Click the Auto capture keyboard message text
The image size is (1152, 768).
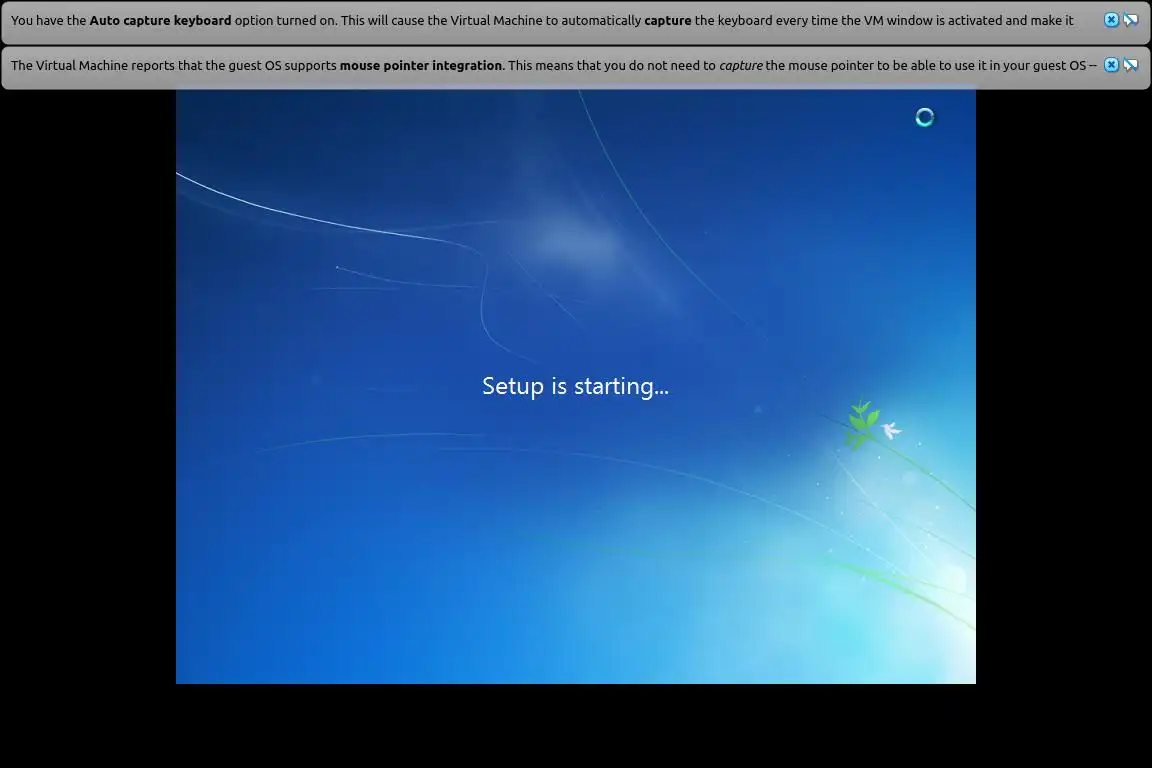tap(542, 21)
